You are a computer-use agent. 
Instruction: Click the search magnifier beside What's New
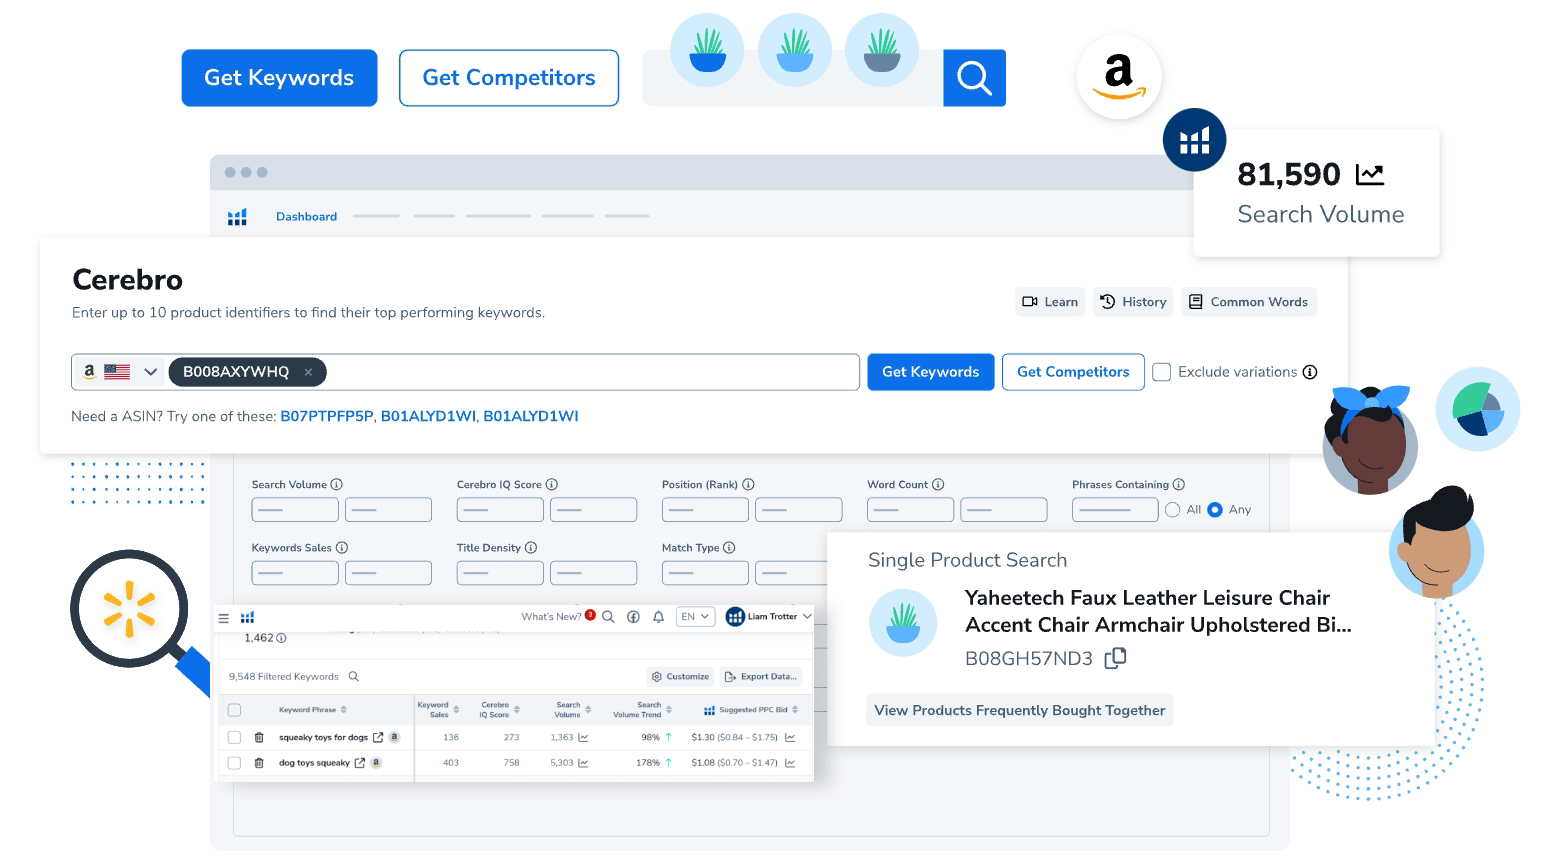(x=608, y=617)
